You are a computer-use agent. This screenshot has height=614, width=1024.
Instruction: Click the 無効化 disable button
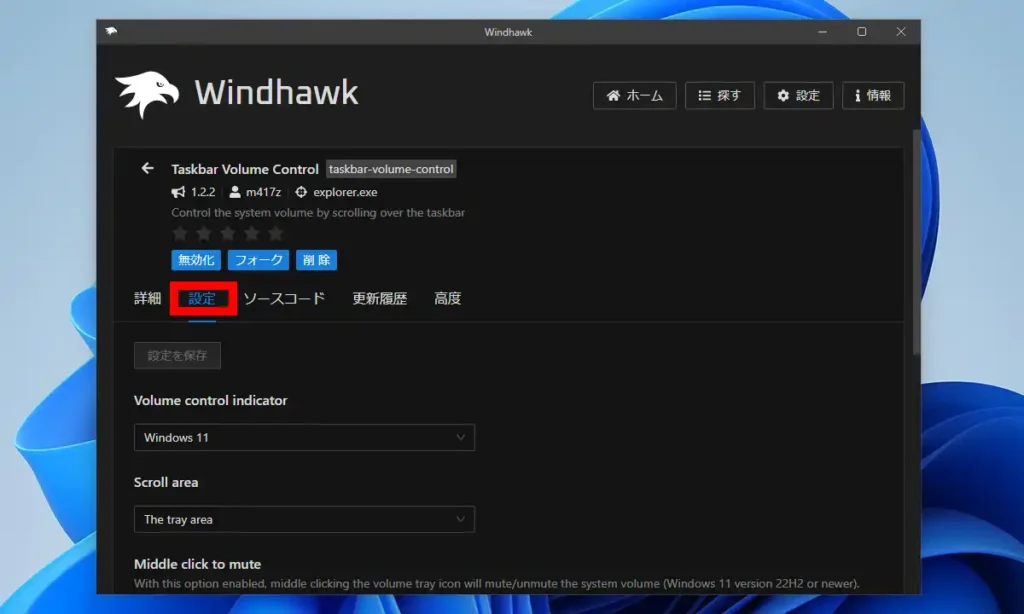point(196,260)
